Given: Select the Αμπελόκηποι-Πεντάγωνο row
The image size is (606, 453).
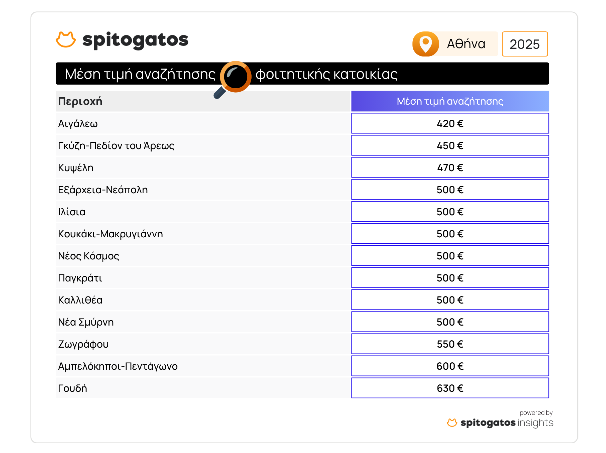Looking at the screenshot, I should [302, 366].
